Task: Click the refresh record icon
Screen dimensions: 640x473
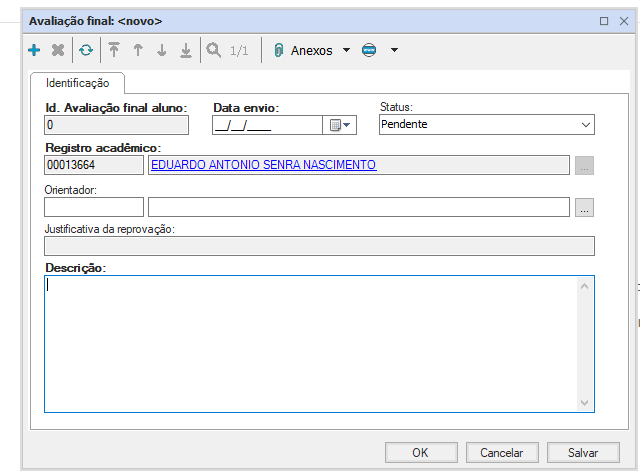Action: (86, 50)
